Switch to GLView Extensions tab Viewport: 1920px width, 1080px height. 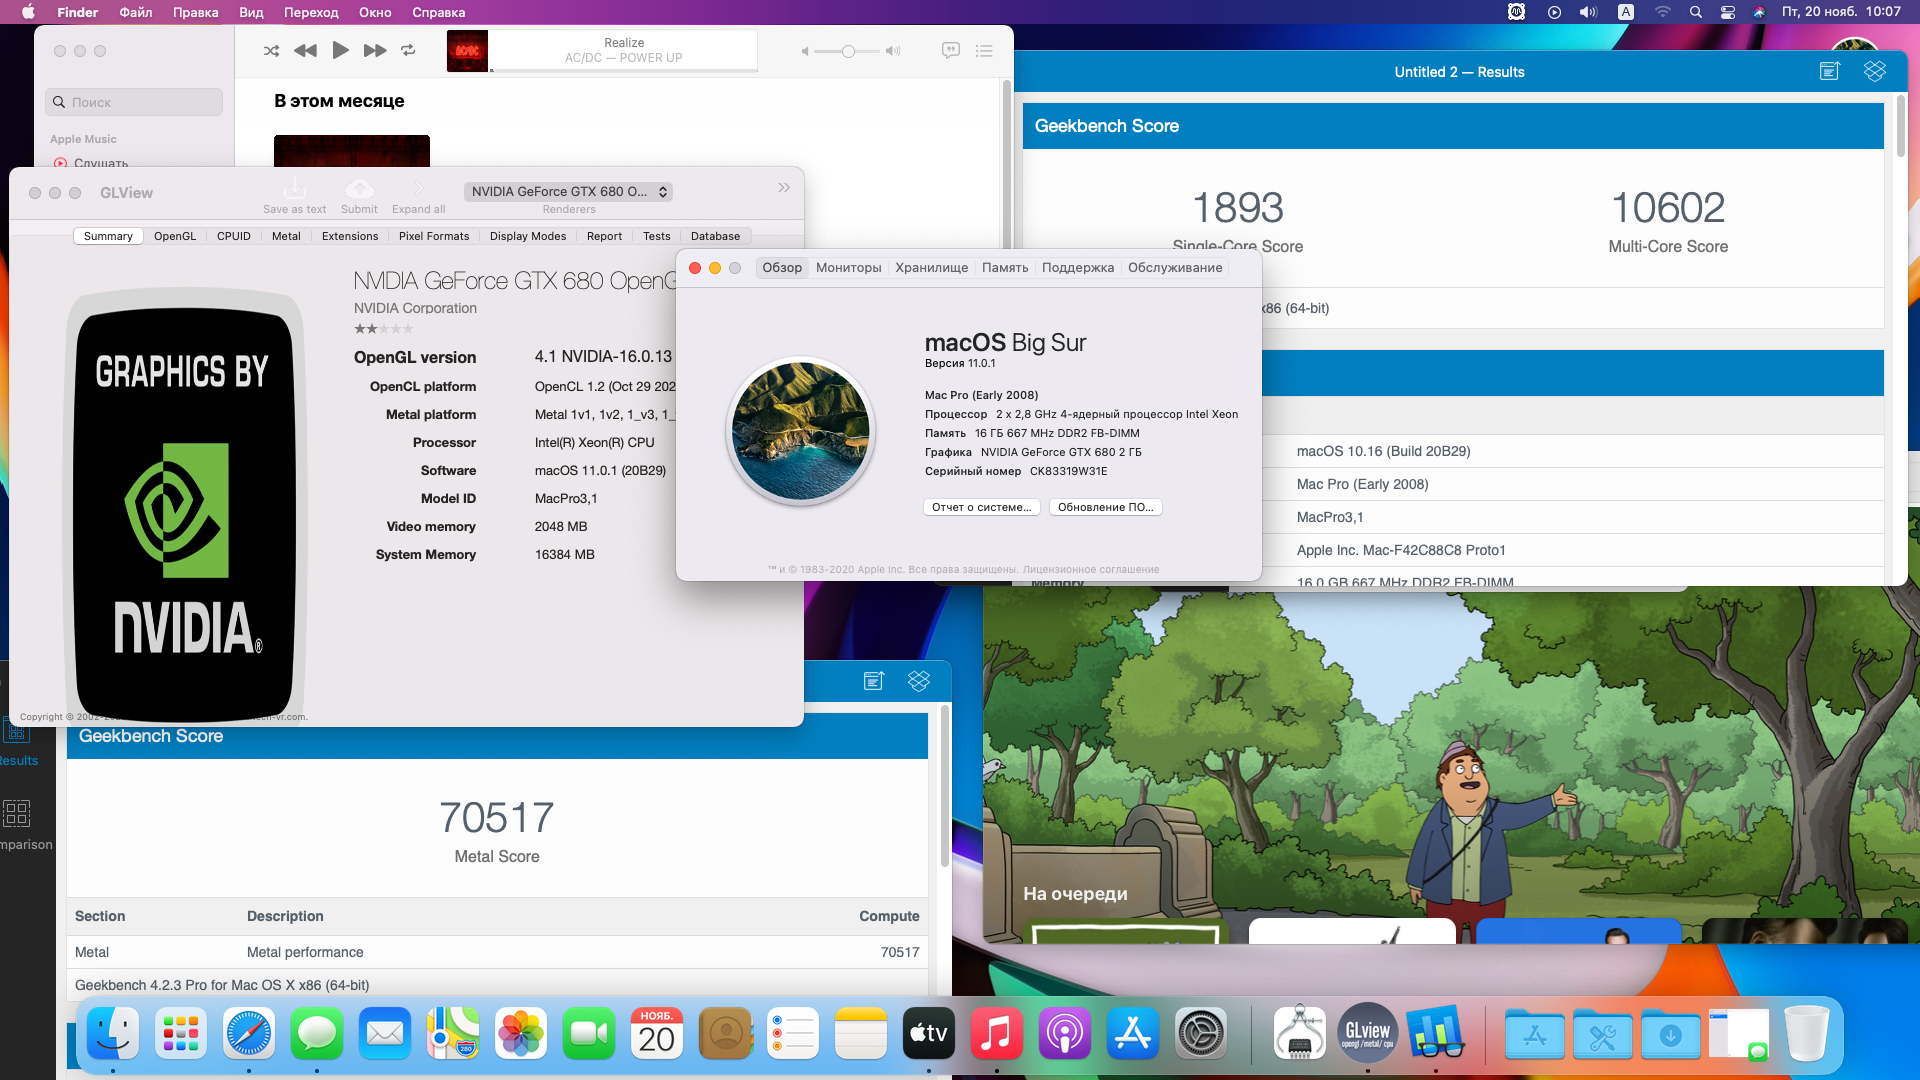[350, 236]
